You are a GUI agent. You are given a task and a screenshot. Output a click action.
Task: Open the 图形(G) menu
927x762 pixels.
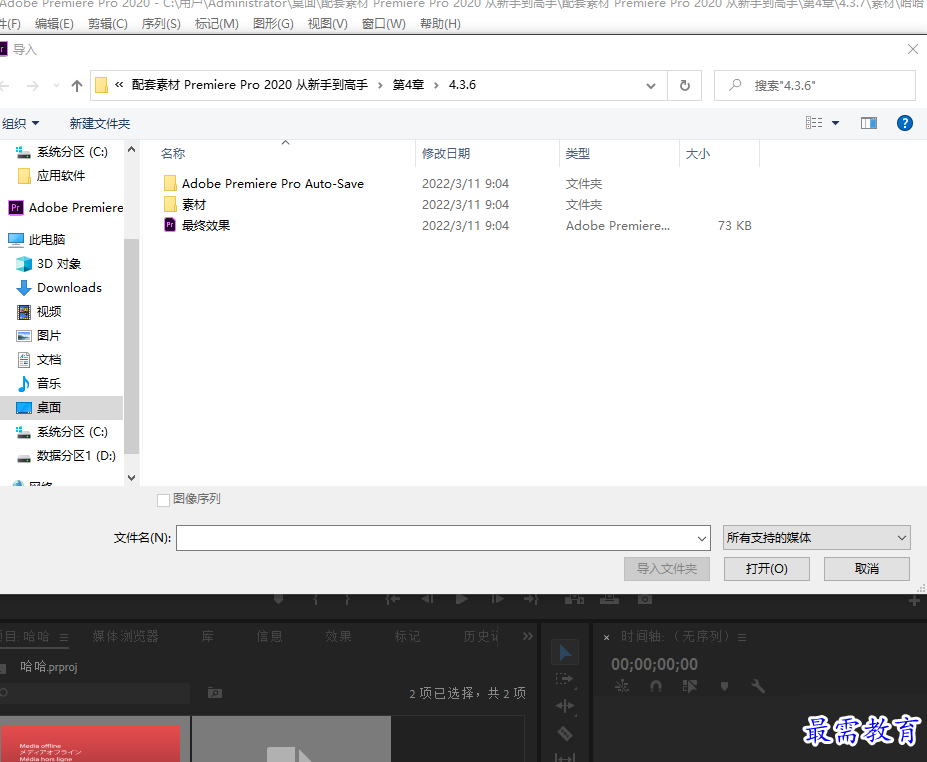pyautogui.click(x=273, y=24)
